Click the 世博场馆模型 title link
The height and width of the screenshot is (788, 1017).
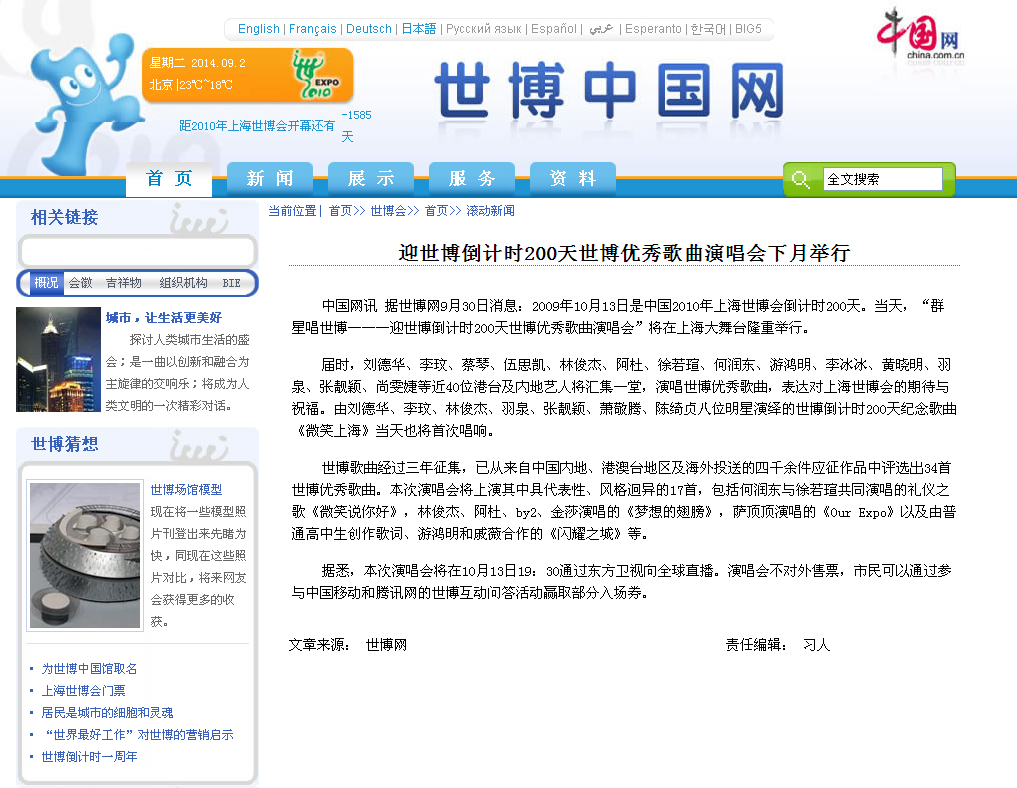186,490
